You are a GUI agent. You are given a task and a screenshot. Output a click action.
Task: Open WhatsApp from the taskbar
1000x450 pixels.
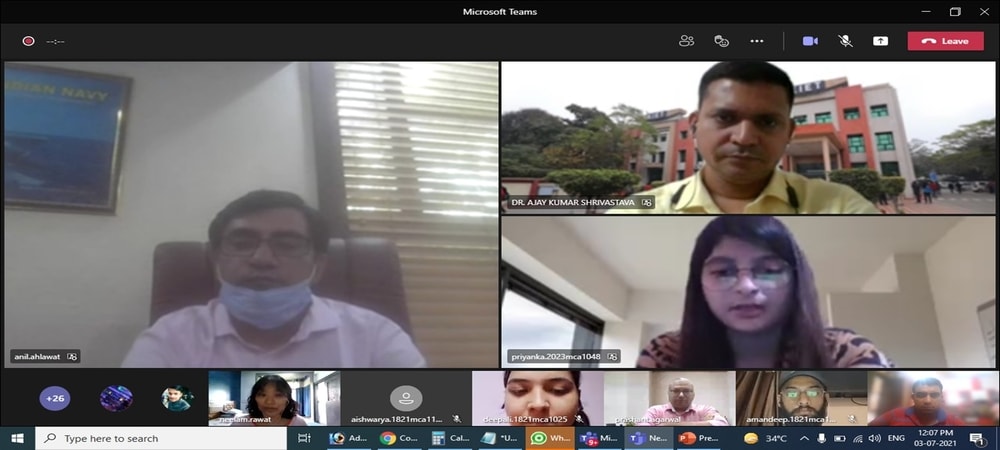[550, 438]
